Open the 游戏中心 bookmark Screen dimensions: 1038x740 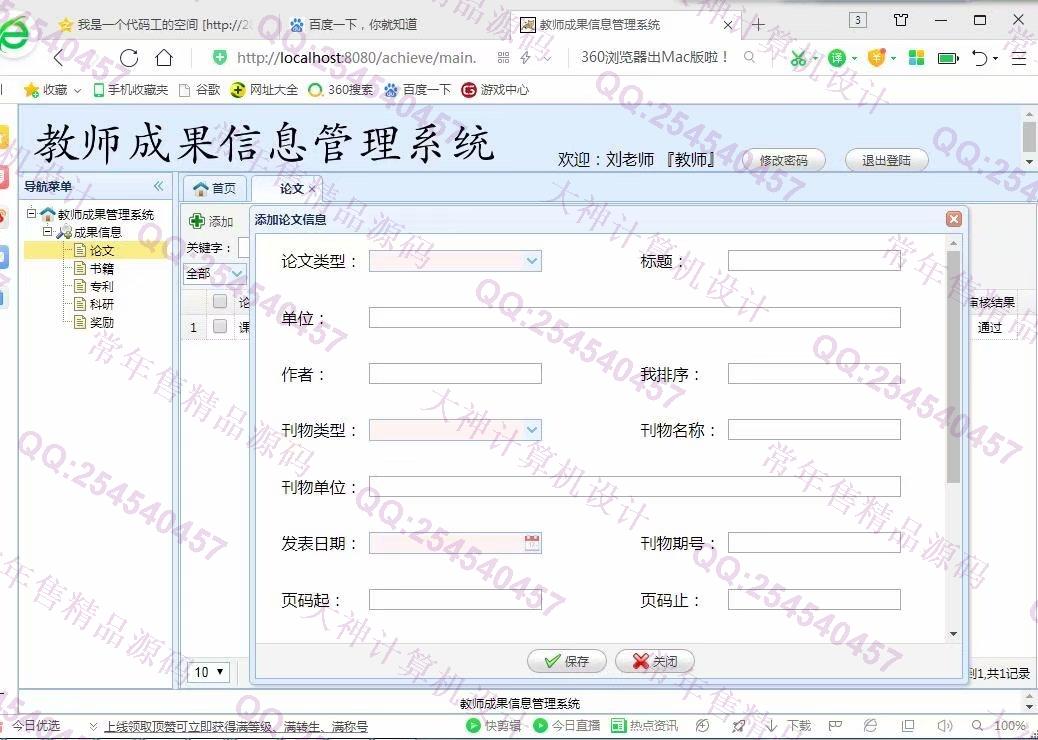point(495,90)
